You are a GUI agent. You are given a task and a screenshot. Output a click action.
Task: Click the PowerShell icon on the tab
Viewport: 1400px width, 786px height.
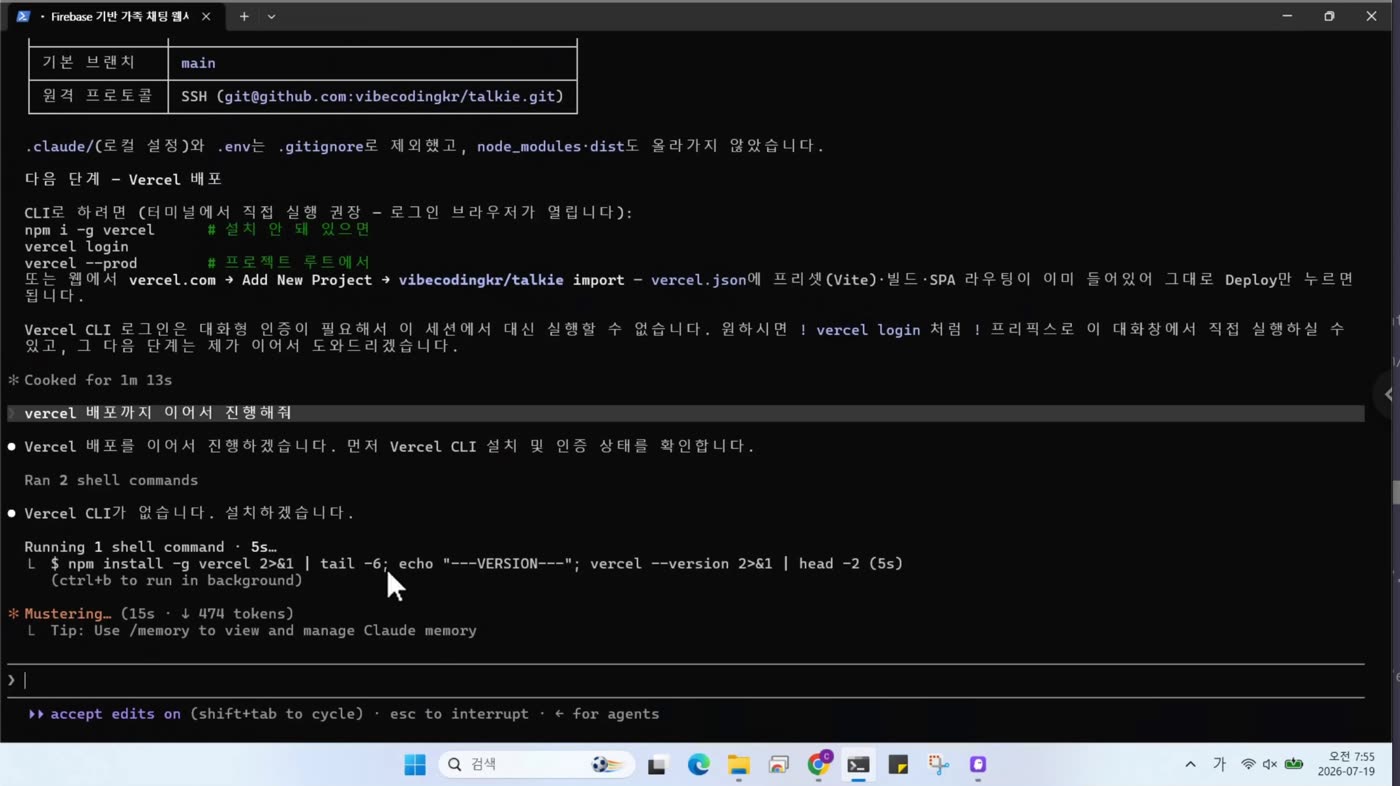pos(23,17)
